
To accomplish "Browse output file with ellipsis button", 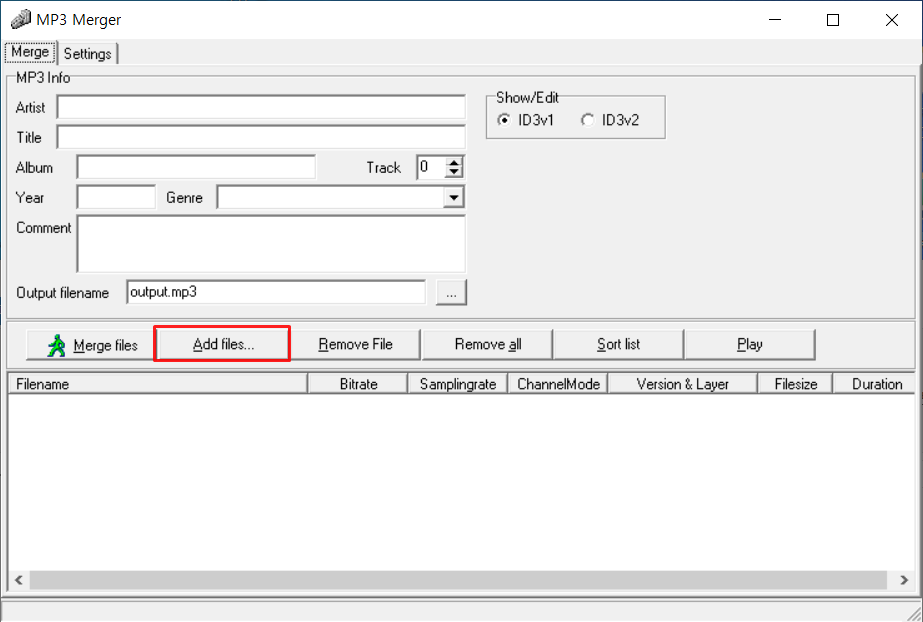I will (451, 292).
